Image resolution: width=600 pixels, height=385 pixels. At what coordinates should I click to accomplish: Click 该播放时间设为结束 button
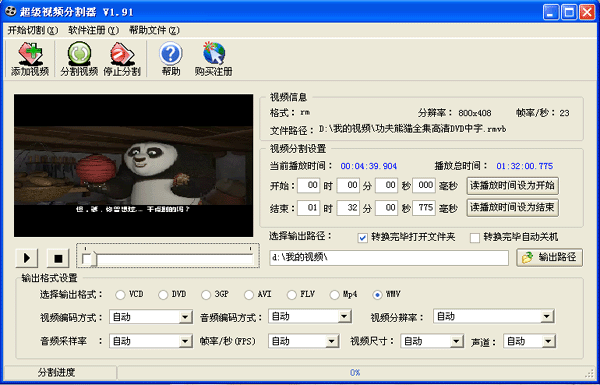(x=512, y=208)
